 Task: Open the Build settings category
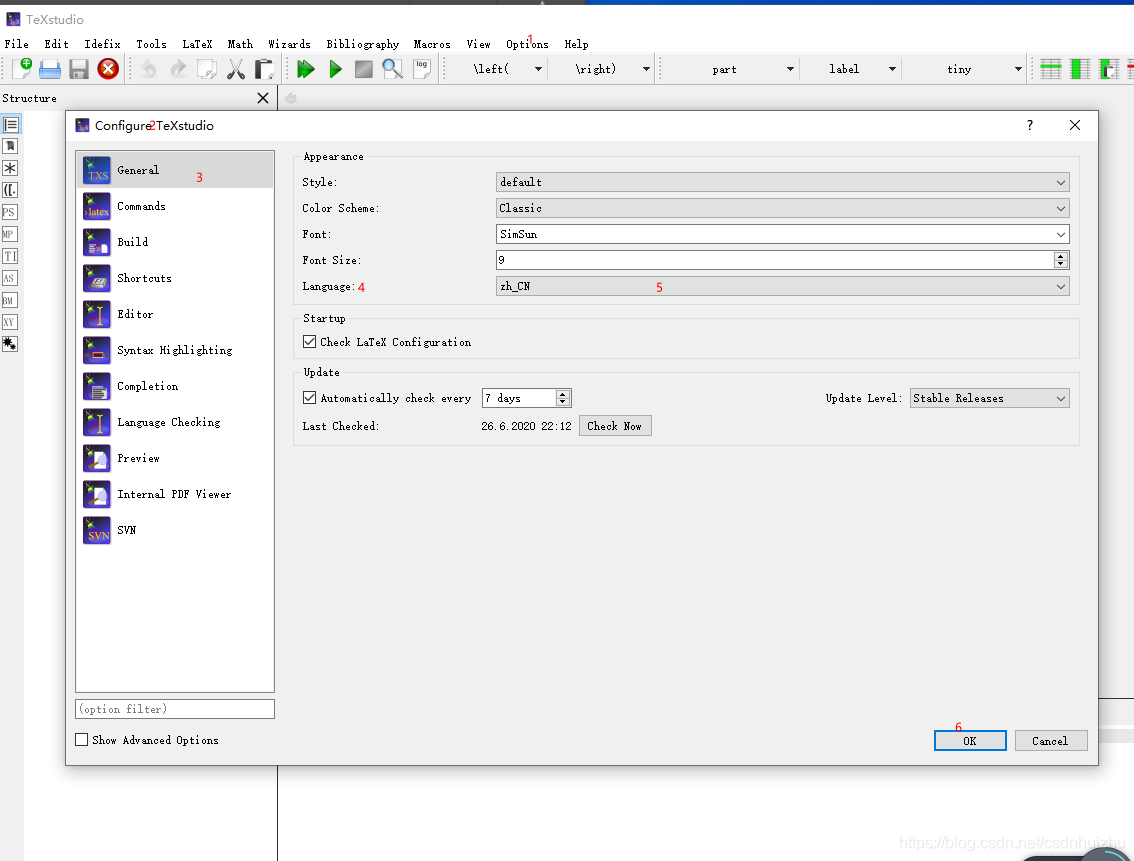[175, 242]
